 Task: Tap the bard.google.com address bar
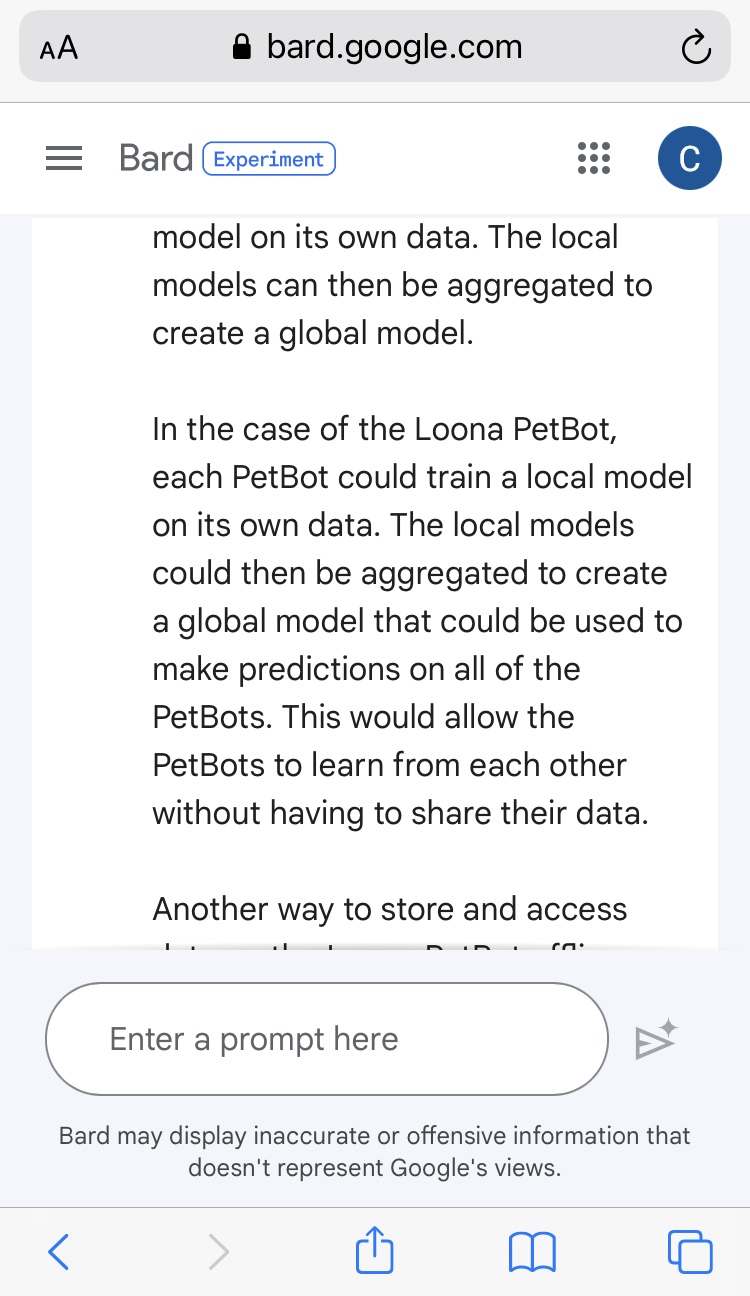393,47
